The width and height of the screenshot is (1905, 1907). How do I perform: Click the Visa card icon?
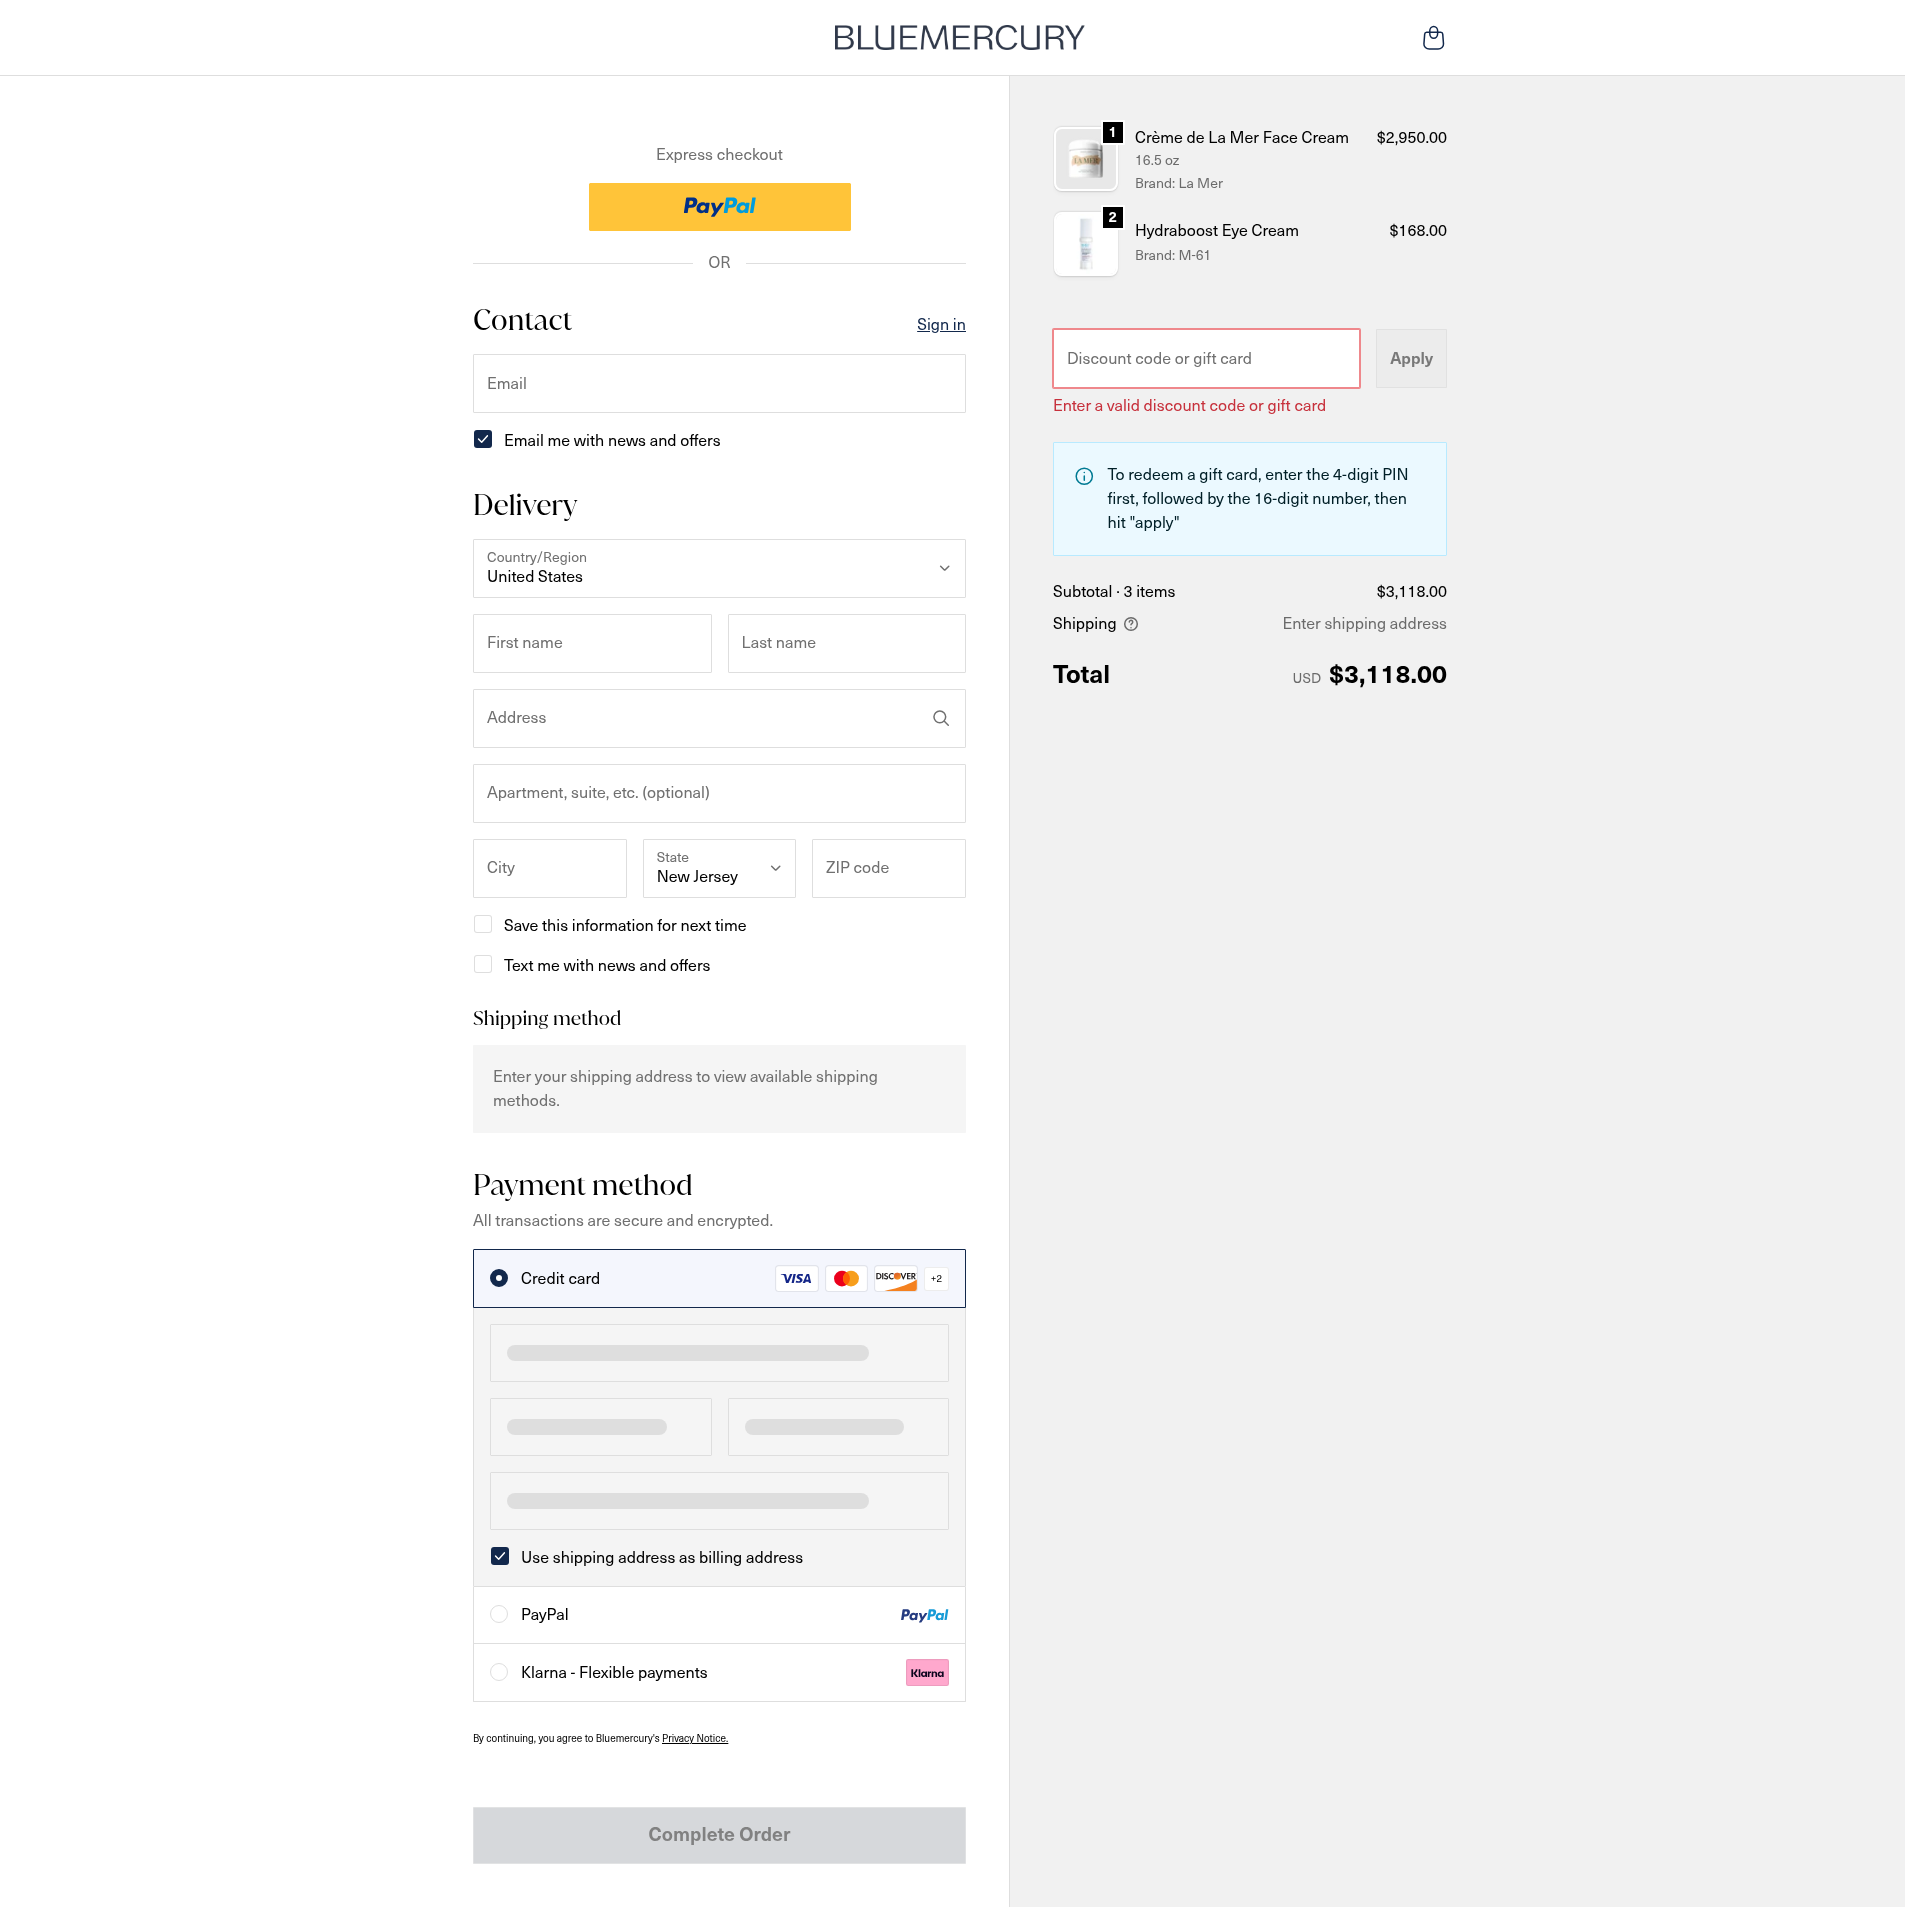pos(796,1278)
